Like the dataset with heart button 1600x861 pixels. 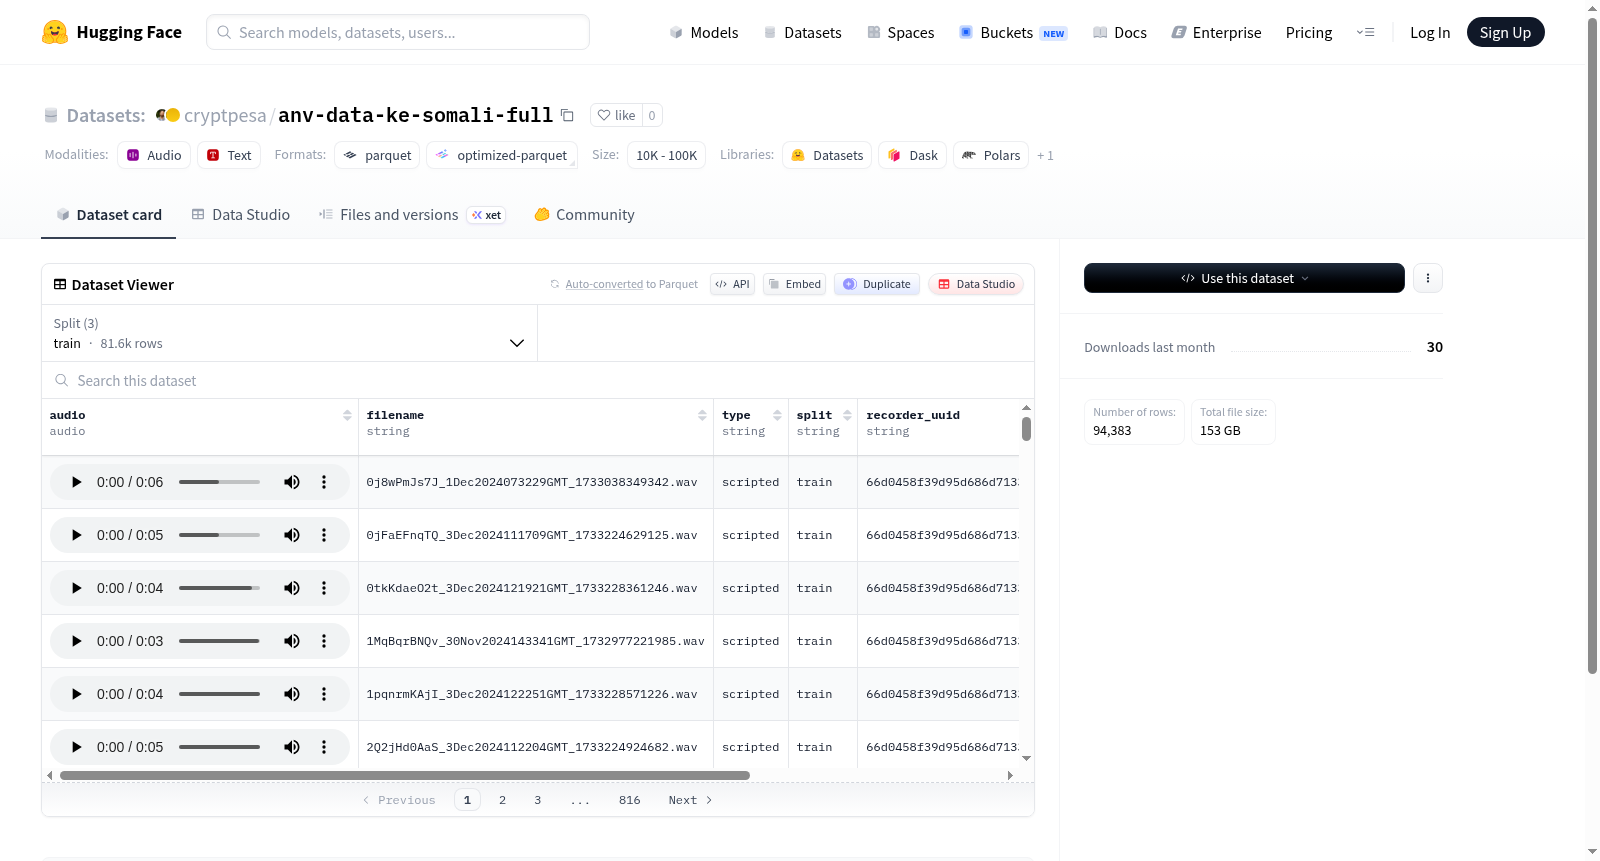coord(616,115)
